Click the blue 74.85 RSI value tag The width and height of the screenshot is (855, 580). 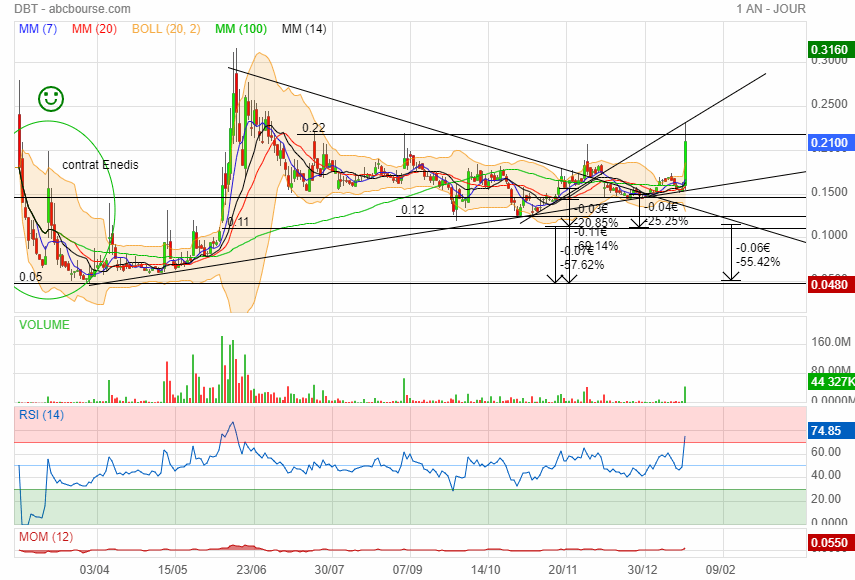tap(829, 431)
